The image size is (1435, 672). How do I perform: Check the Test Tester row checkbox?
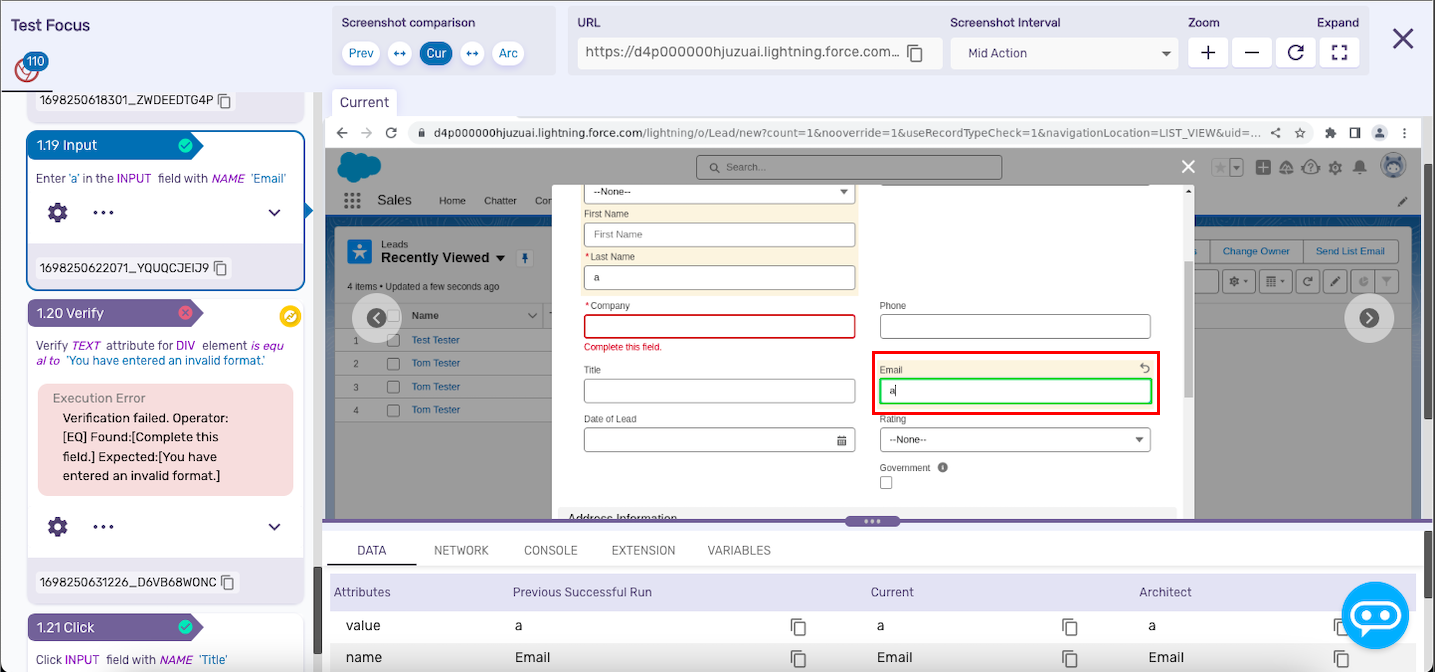click(x=393, y=340)
